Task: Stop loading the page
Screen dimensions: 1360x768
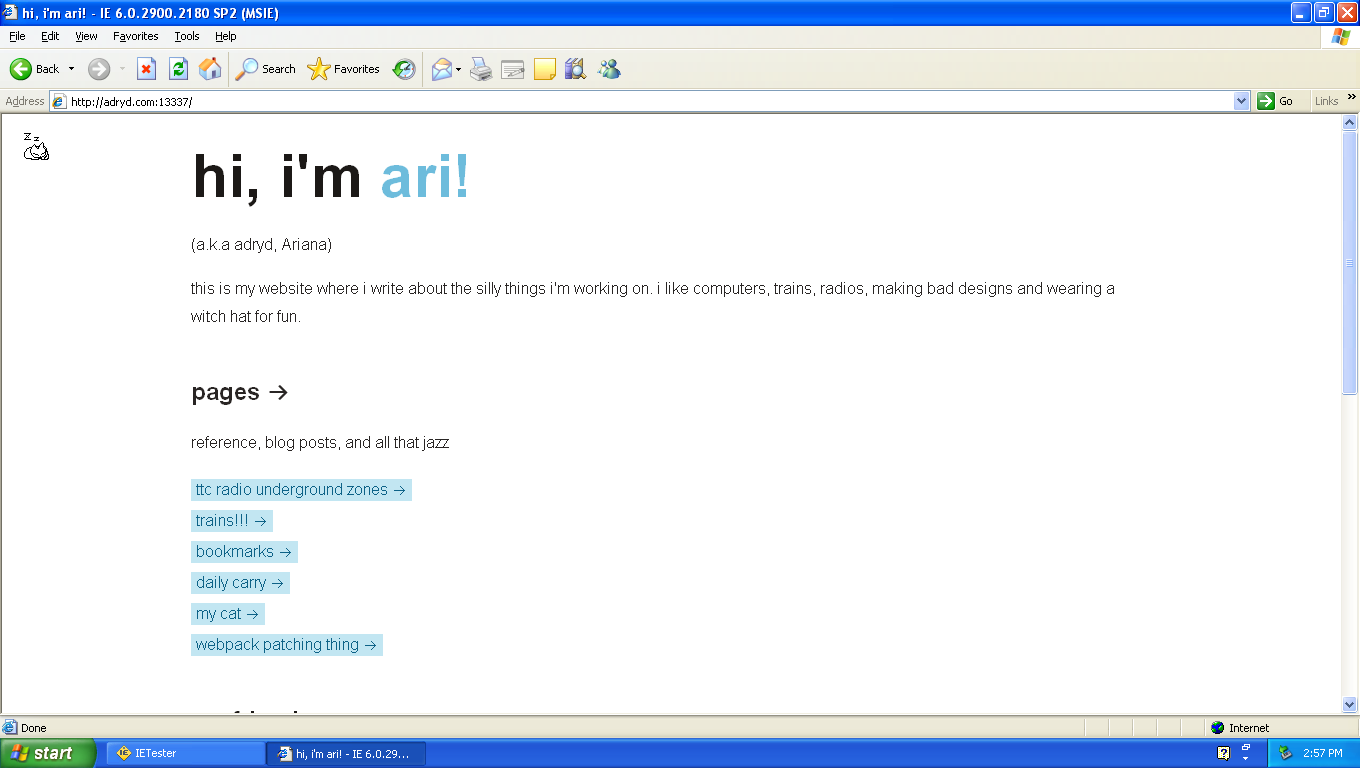Action: pyautogui.click(x=147, y=68)
